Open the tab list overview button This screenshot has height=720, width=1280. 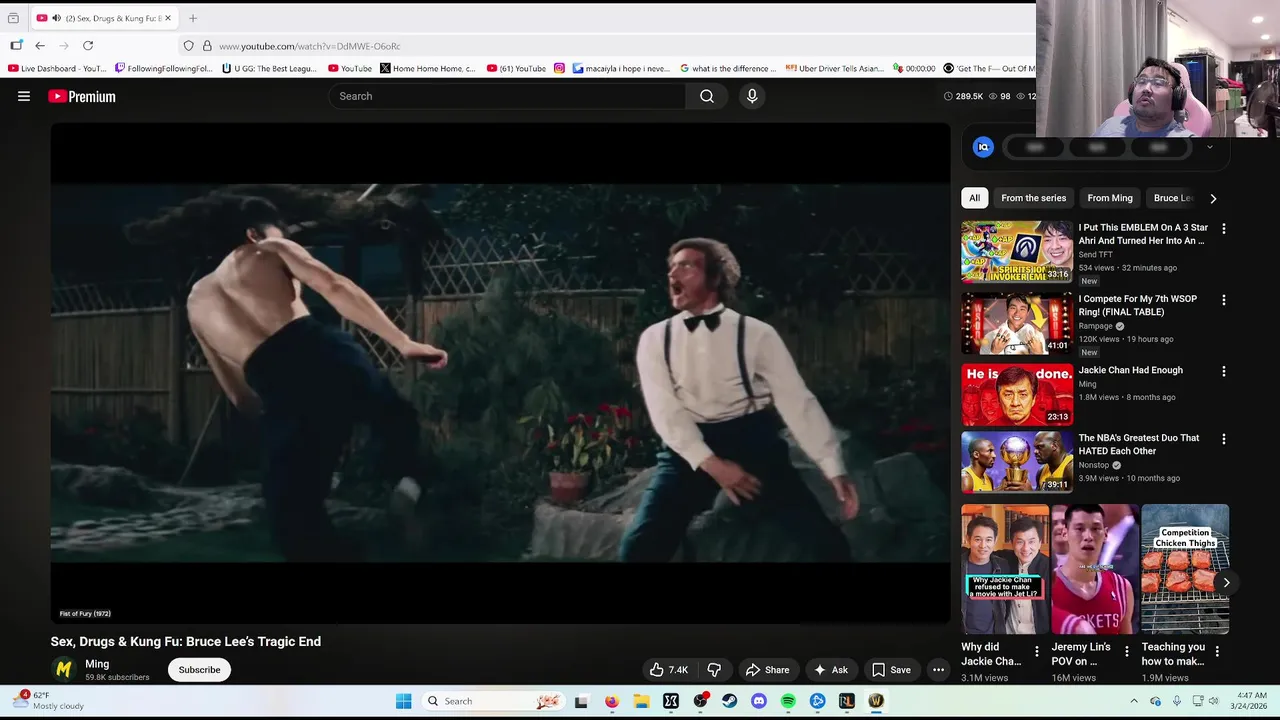[13, 18]
